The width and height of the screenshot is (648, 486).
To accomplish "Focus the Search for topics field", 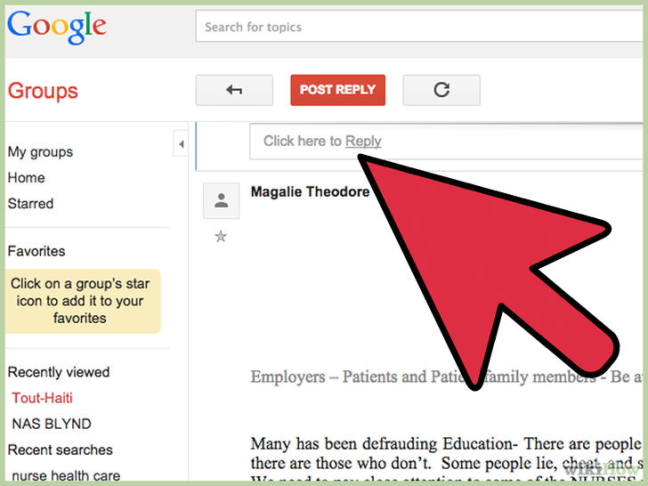I will (419, 27).
